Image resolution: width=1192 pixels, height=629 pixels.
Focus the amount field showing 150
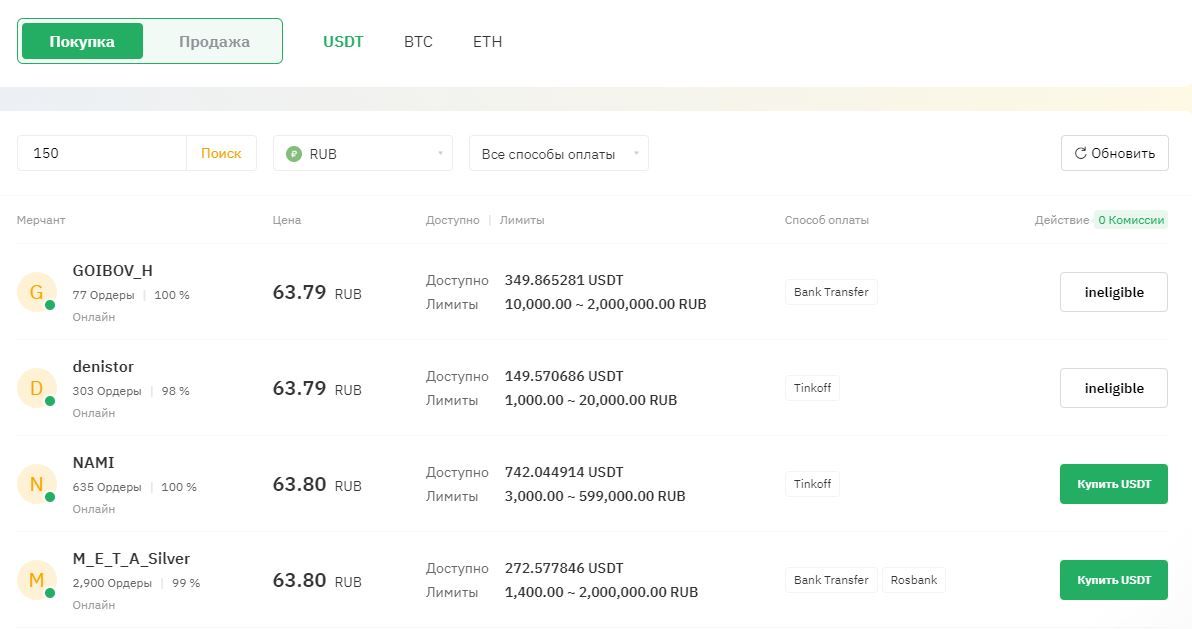(101, 153)
